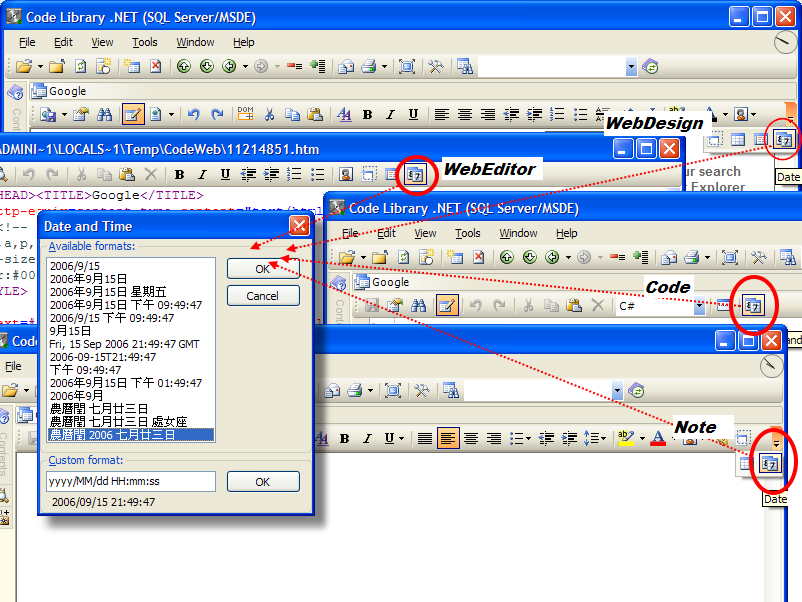Click the Undo arrow in the topmost window's editor toolbar
The image size is (802, 602).
coord(193,114)
